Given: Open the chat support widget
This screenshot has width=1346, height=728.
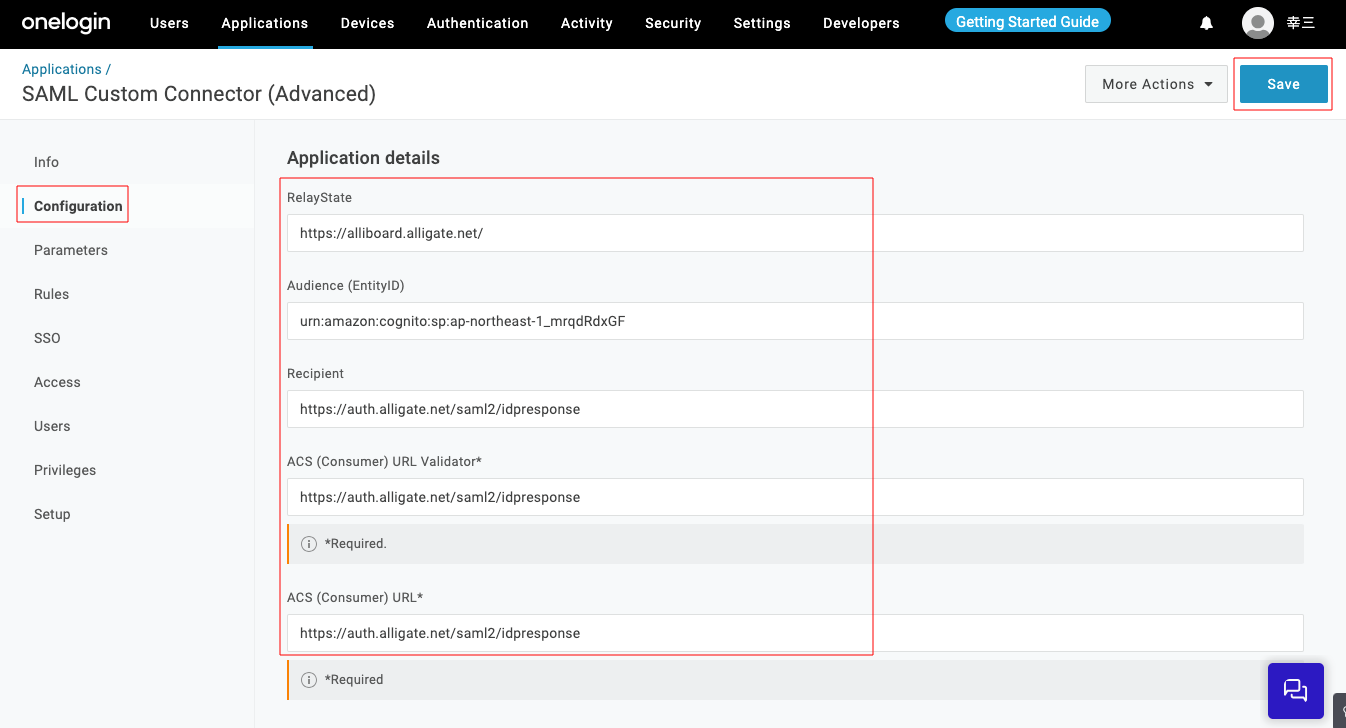Looking at the screenshot, I should (1295, 690).
